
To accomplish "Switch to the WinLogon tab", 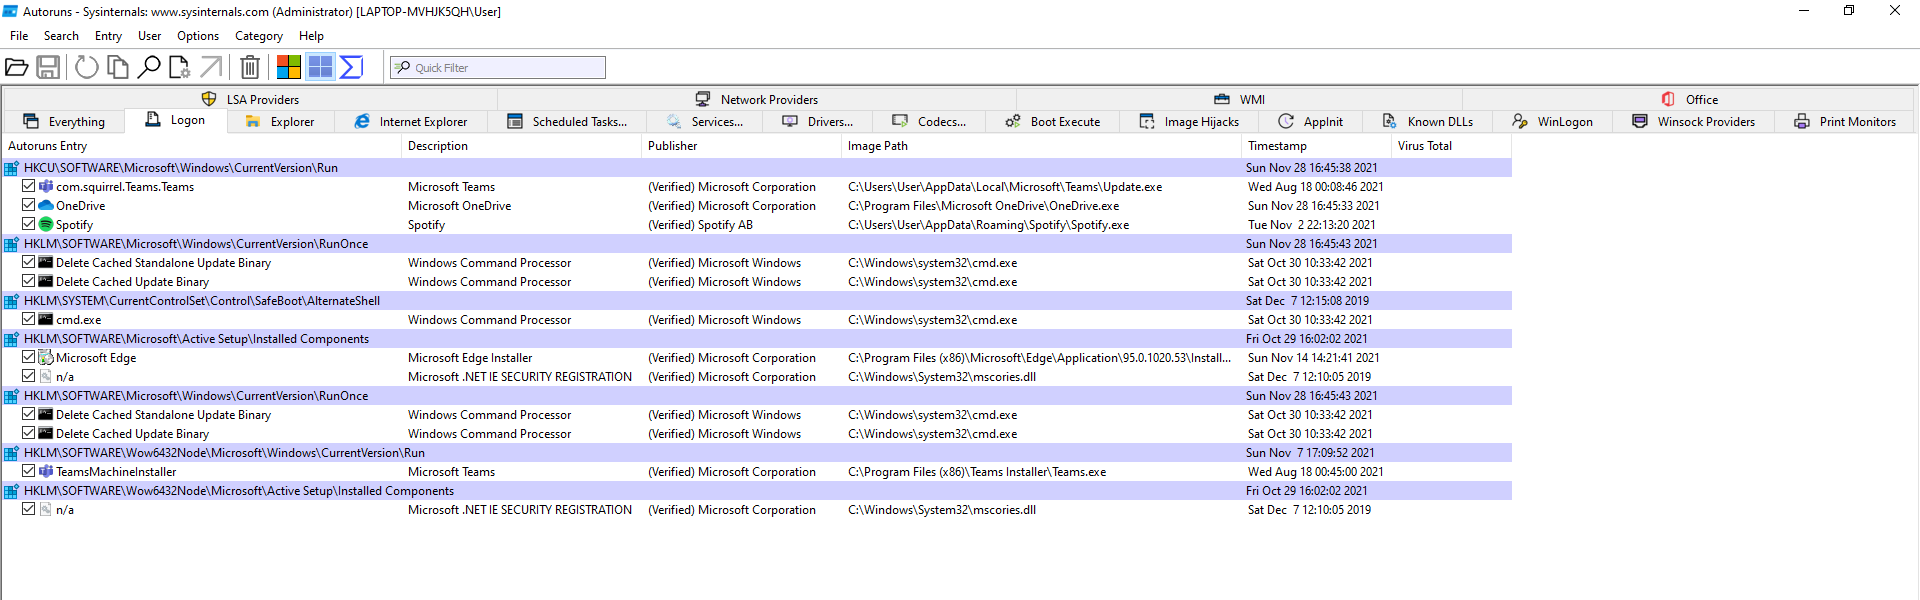I will [1553, 122].
